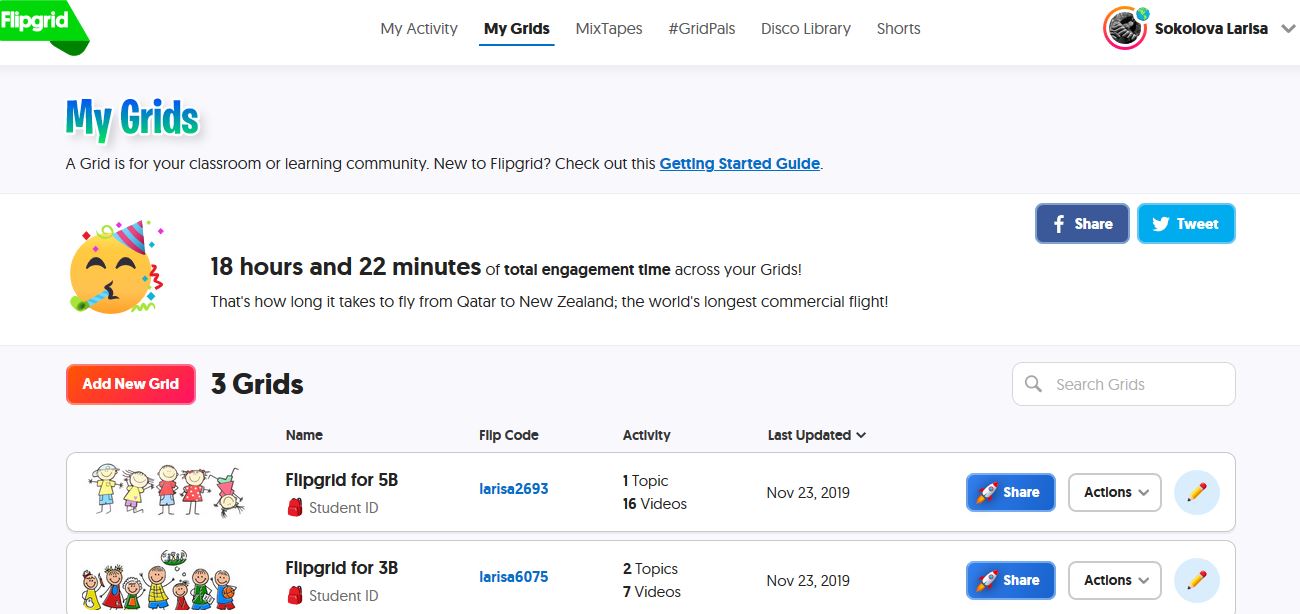1300x614 pixels.
Task: Click the '3 Grids' heading
Action: tap(257, 384)
